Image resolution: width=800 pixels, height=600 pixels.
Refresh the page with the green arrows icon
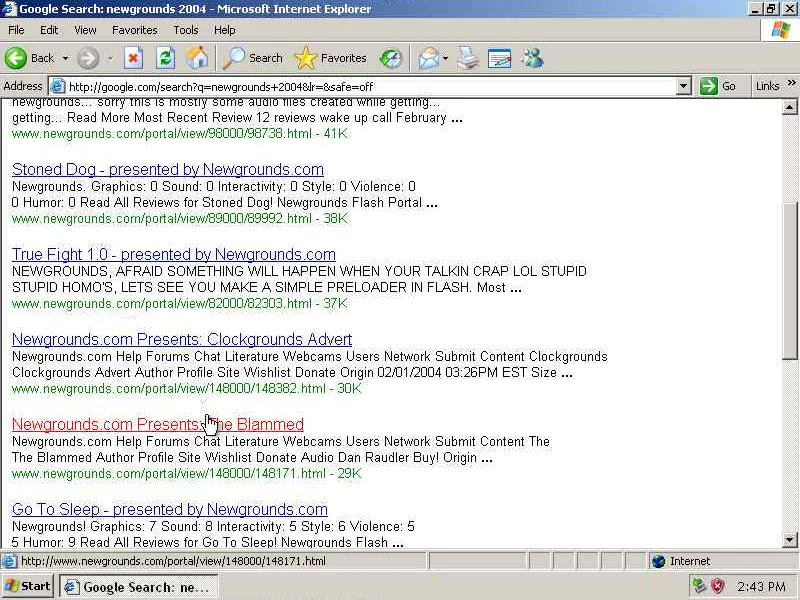click(x=166, y=58)
